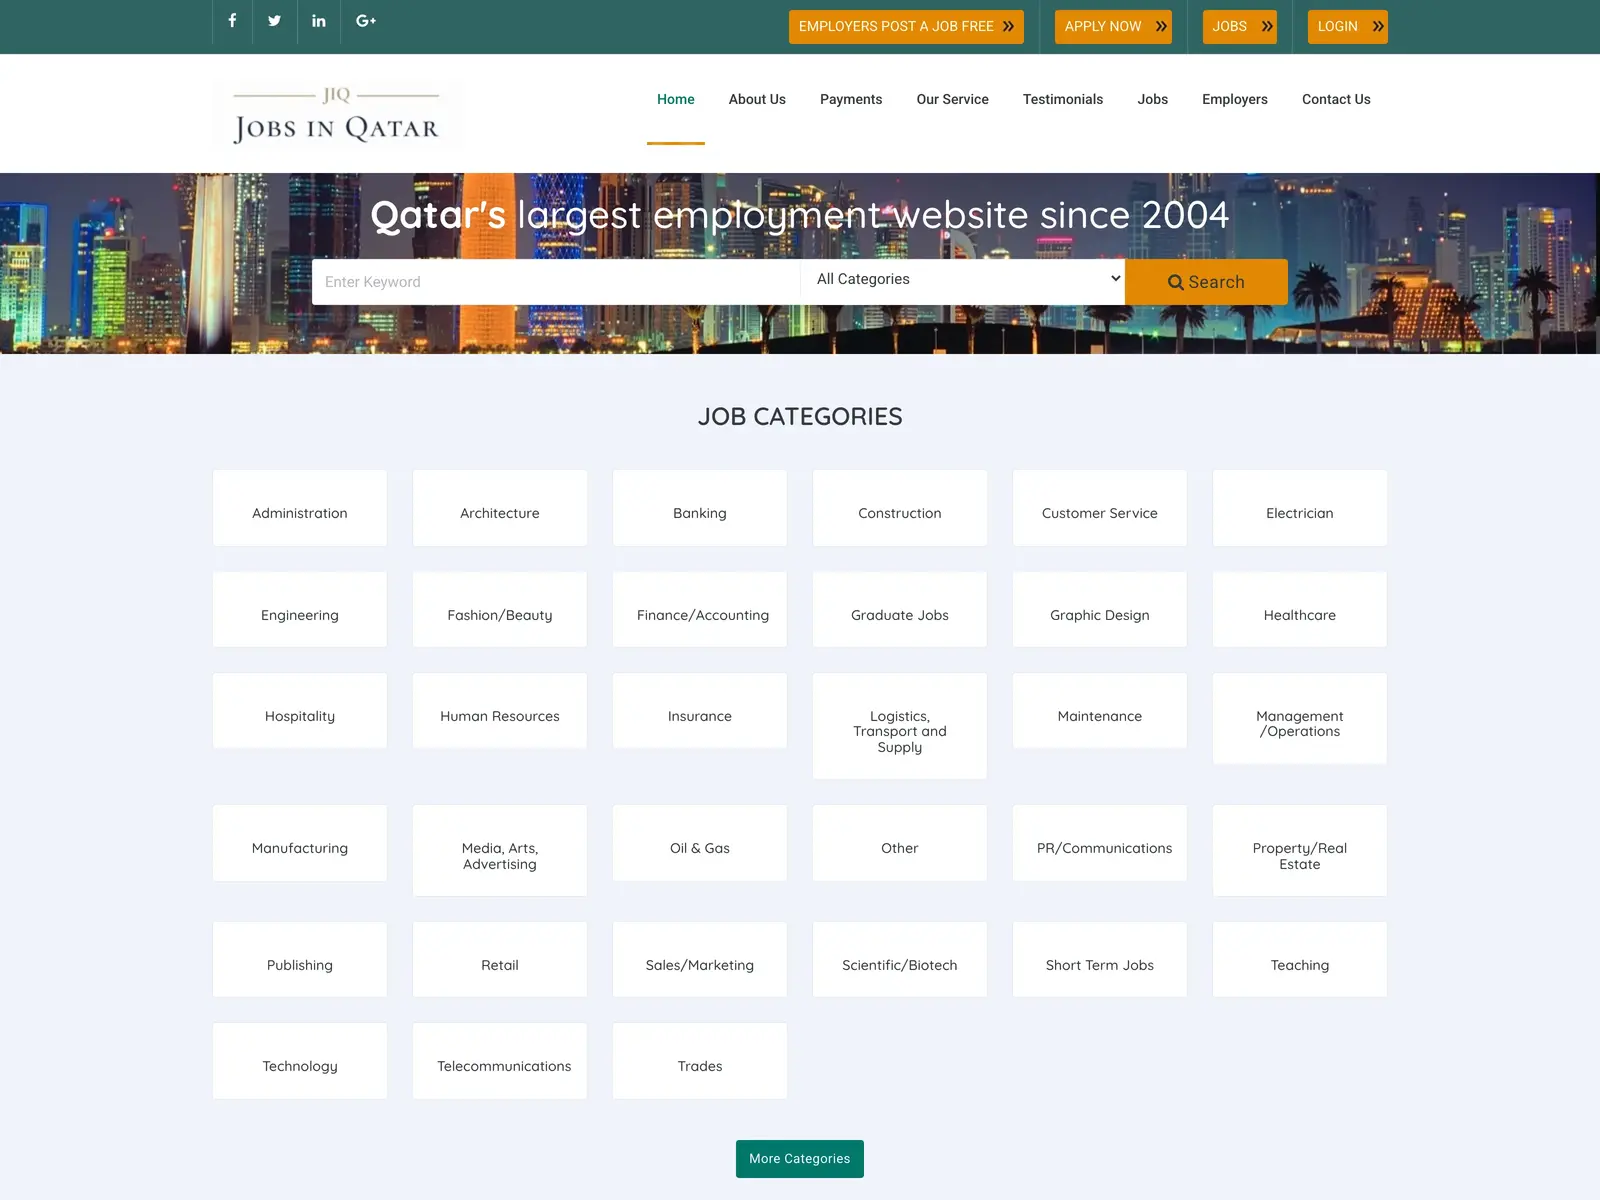Open the Contact Us menu item

tap(1336, 99)
